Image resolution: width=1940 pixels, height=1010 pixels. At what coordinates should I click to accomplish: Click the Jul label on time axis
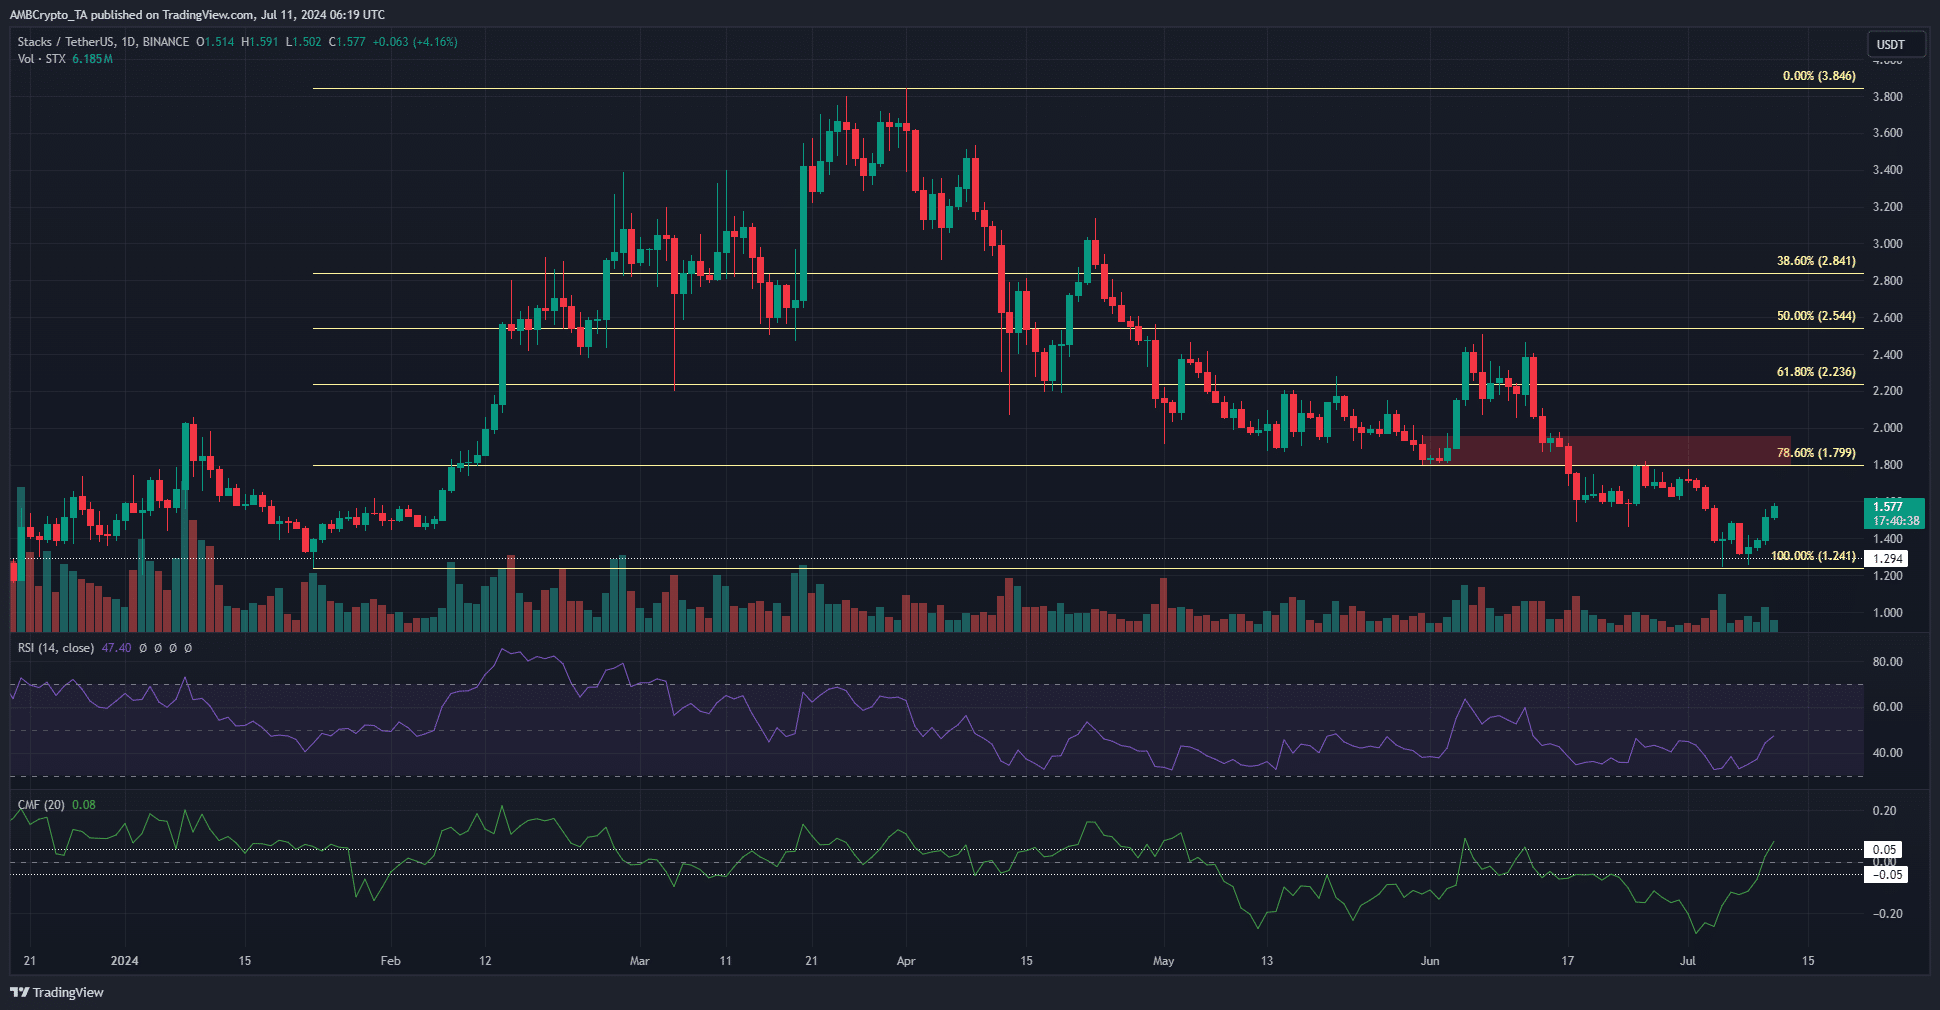pos(1688,961)
